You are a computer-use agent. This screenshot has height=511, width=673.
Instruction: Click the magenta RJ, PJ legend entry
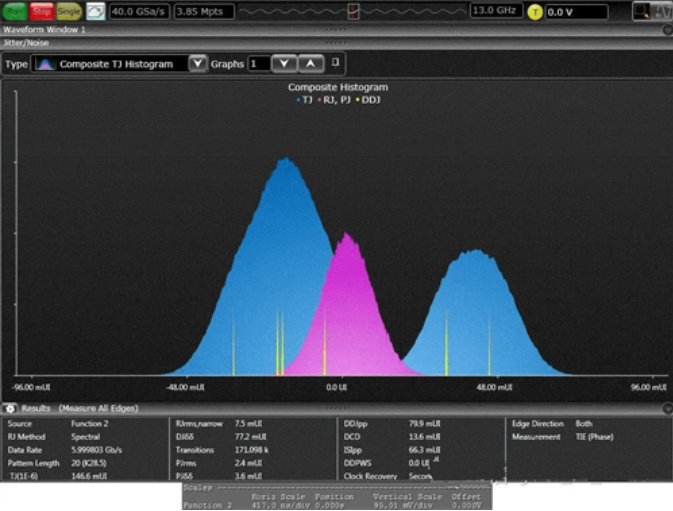[x=334, y=100]
